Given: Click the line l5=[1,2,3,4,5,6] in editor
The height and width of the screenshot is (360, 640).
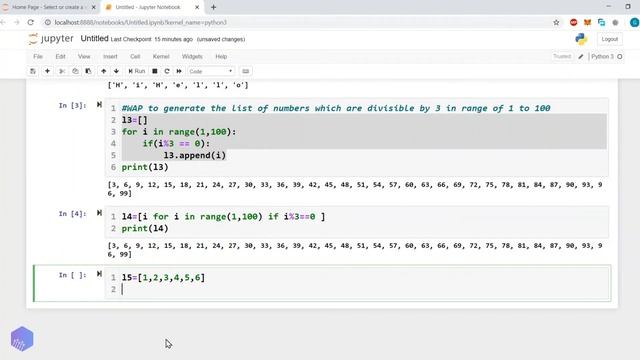Looking at the screenshot, I should point(163,278).
